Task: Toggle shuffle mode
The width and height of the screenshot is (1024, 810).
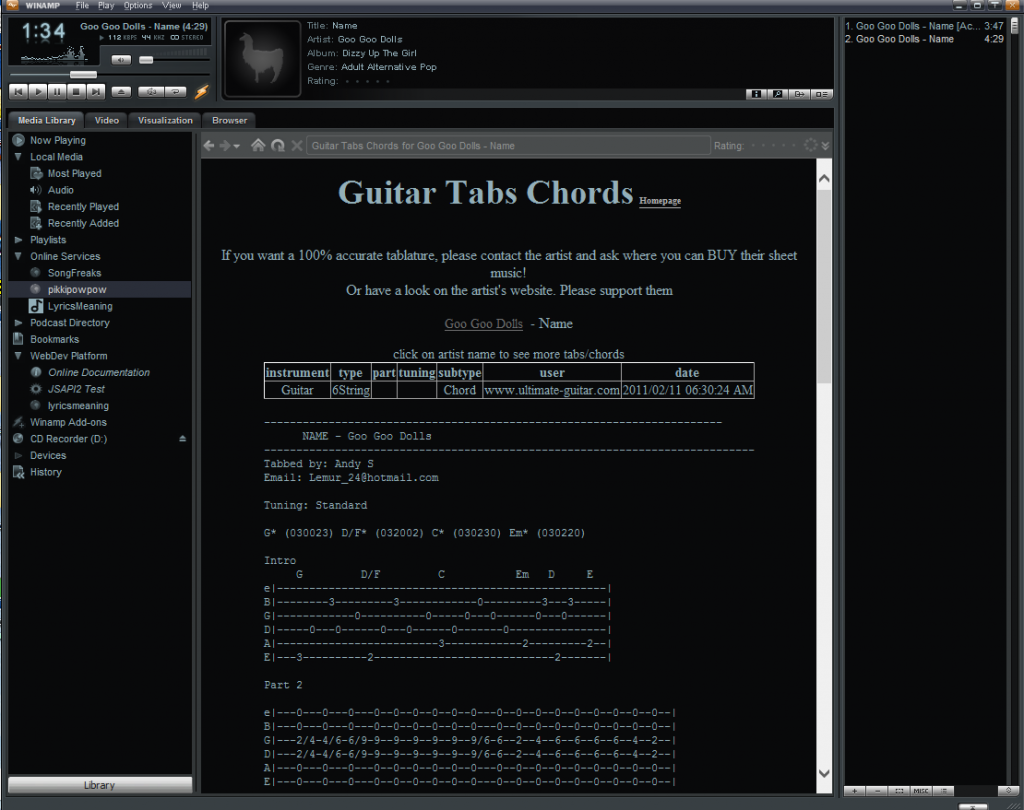Action: pos(151,91)
